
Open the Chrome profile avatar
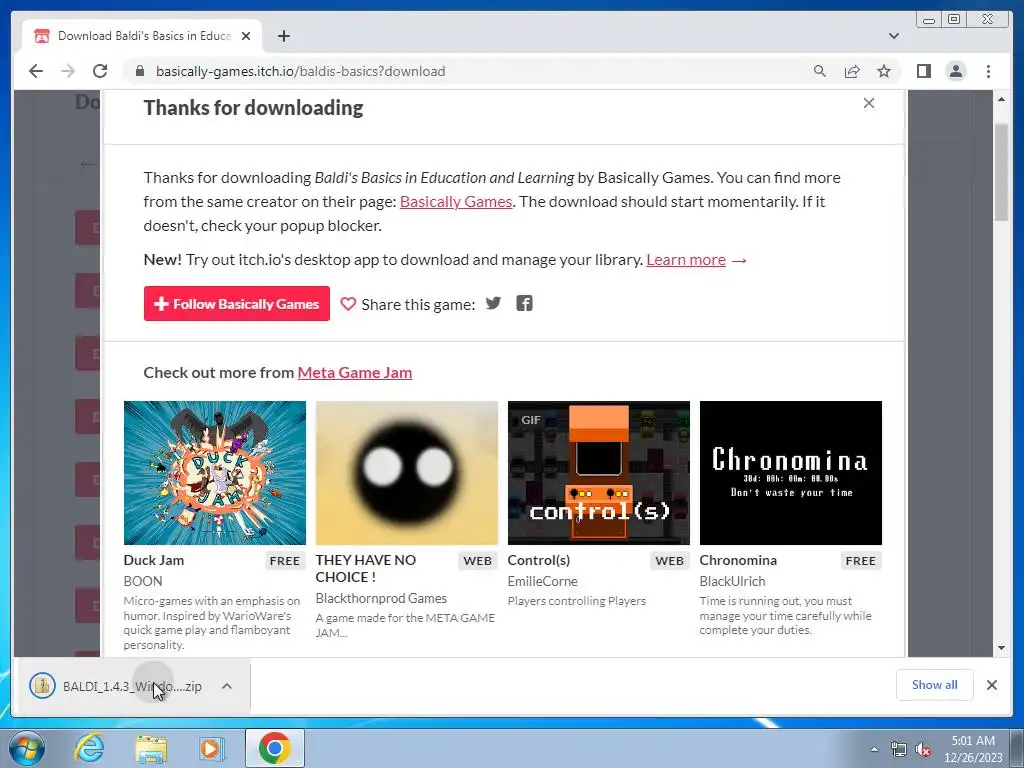click(x=955, y=71)
